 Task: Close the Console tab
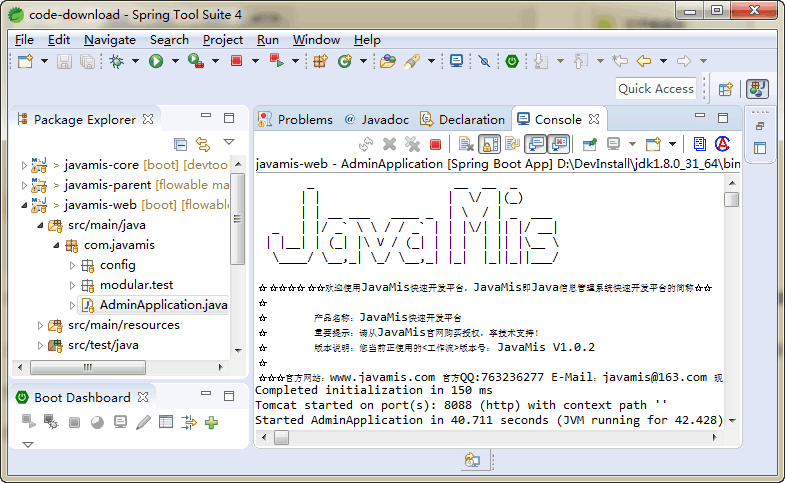point(594,119)
